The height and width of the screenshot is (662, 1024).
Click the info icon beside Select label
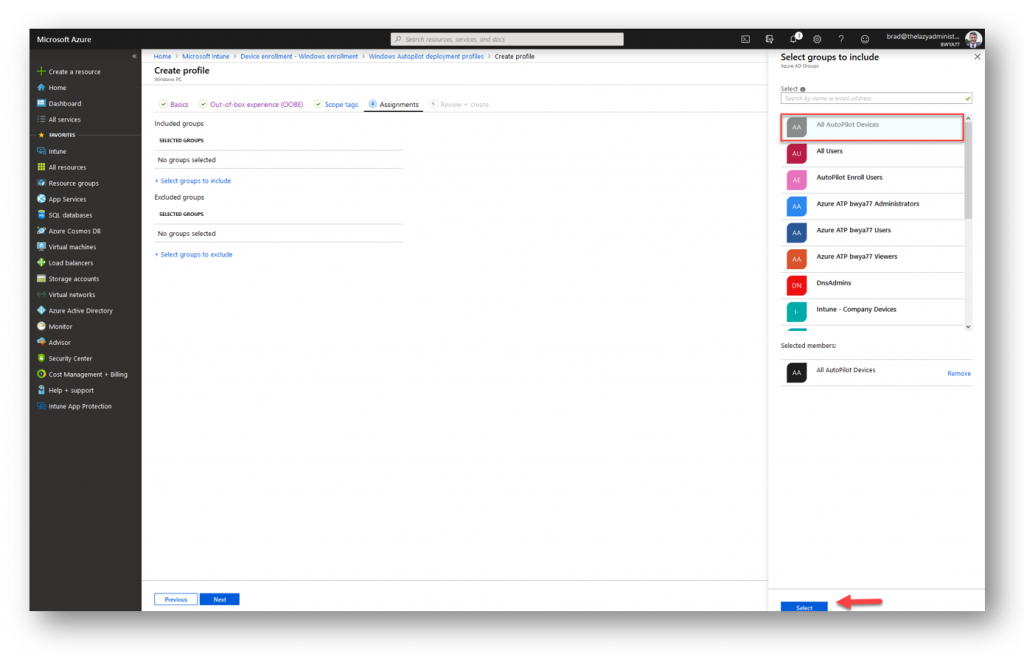803,89
